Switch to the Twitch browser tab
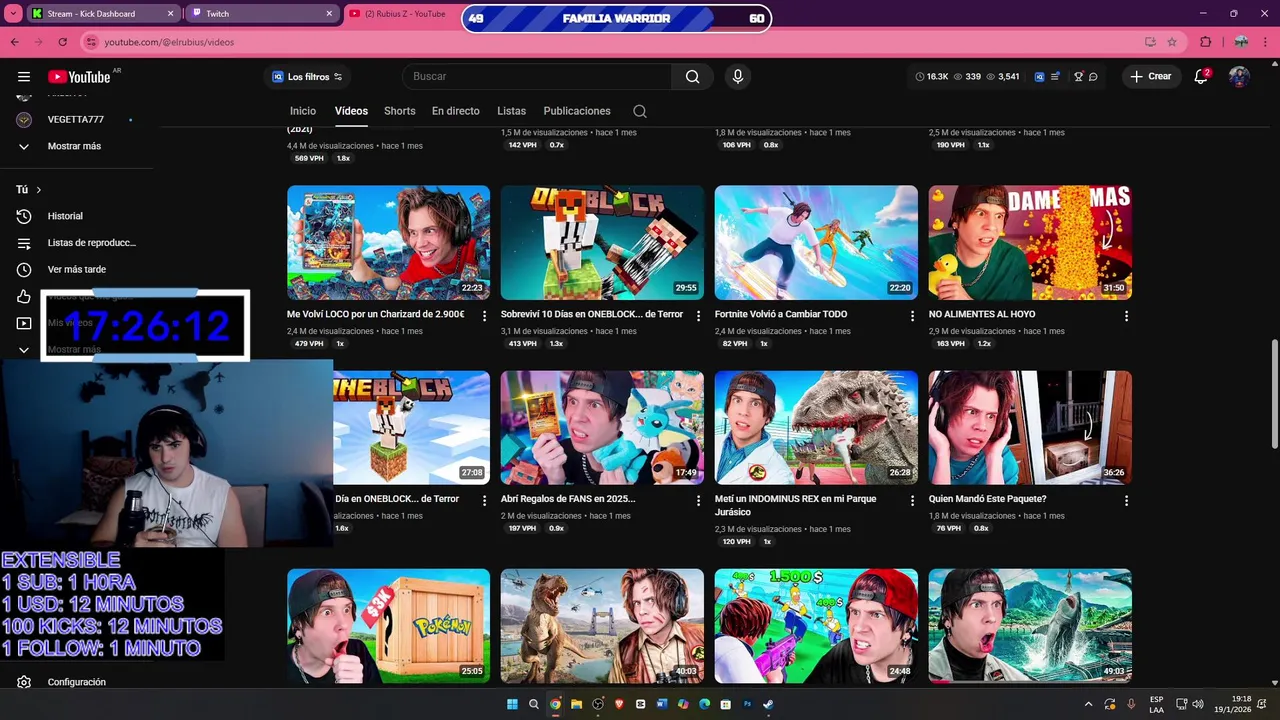Image resolution: width=1280 pixels, height=720 pixels. pos(262,14)
